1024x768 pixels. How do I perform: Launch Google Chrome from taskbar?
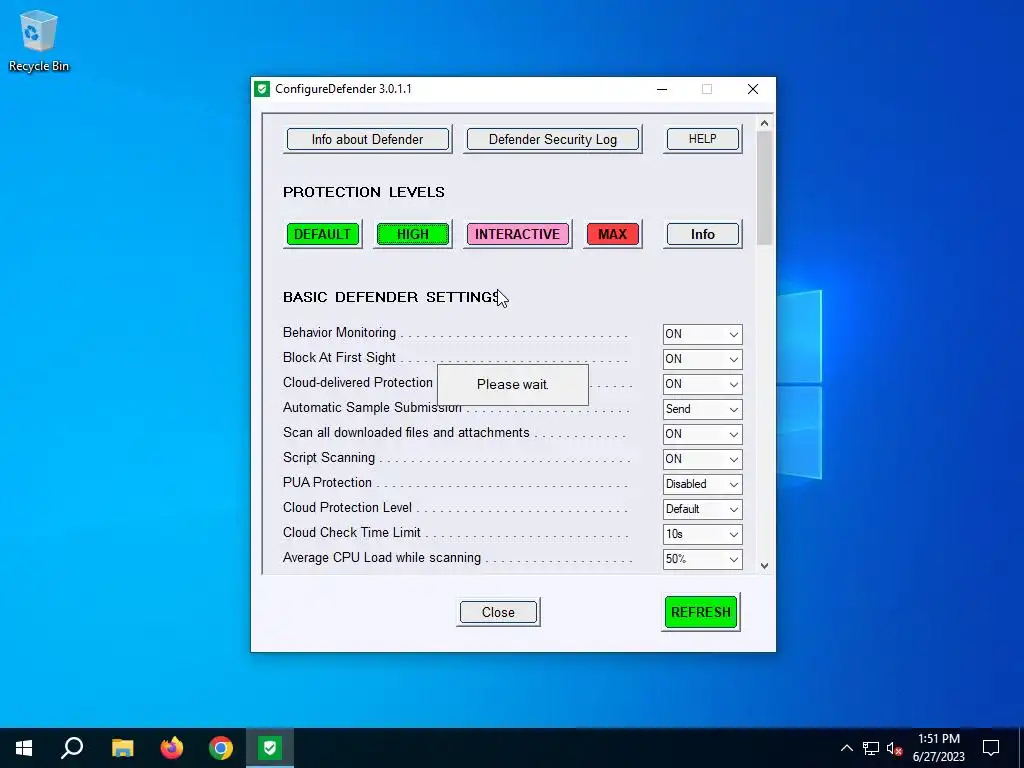click(x=221, y=748)
